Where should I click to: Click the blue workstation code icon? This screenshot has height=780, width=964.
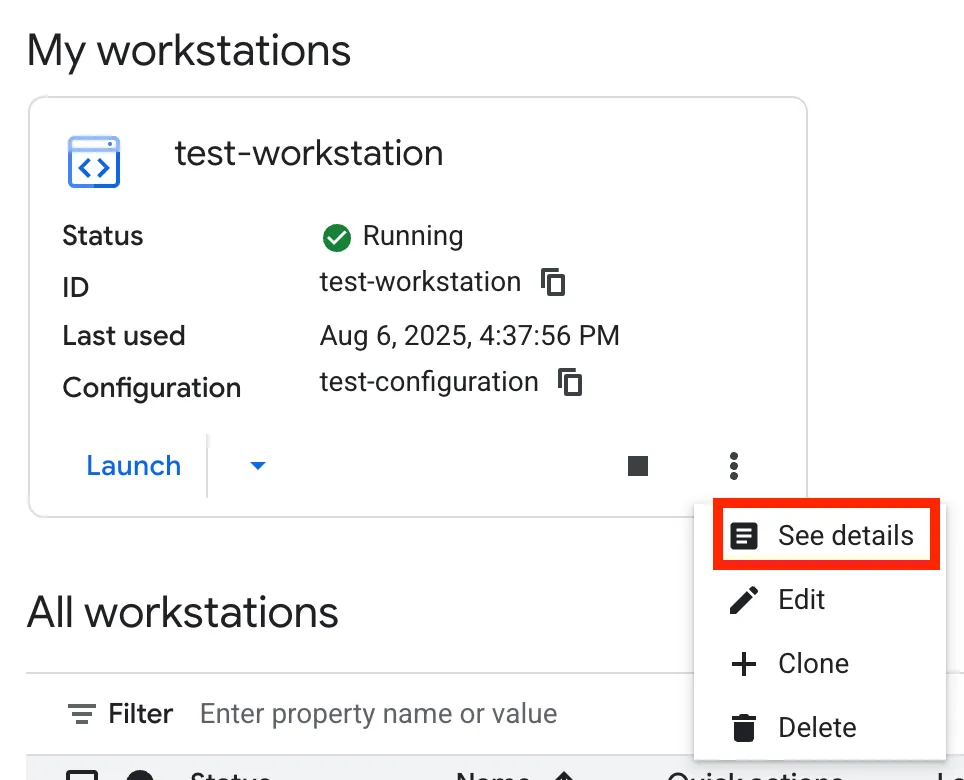(x=94, y=161)
